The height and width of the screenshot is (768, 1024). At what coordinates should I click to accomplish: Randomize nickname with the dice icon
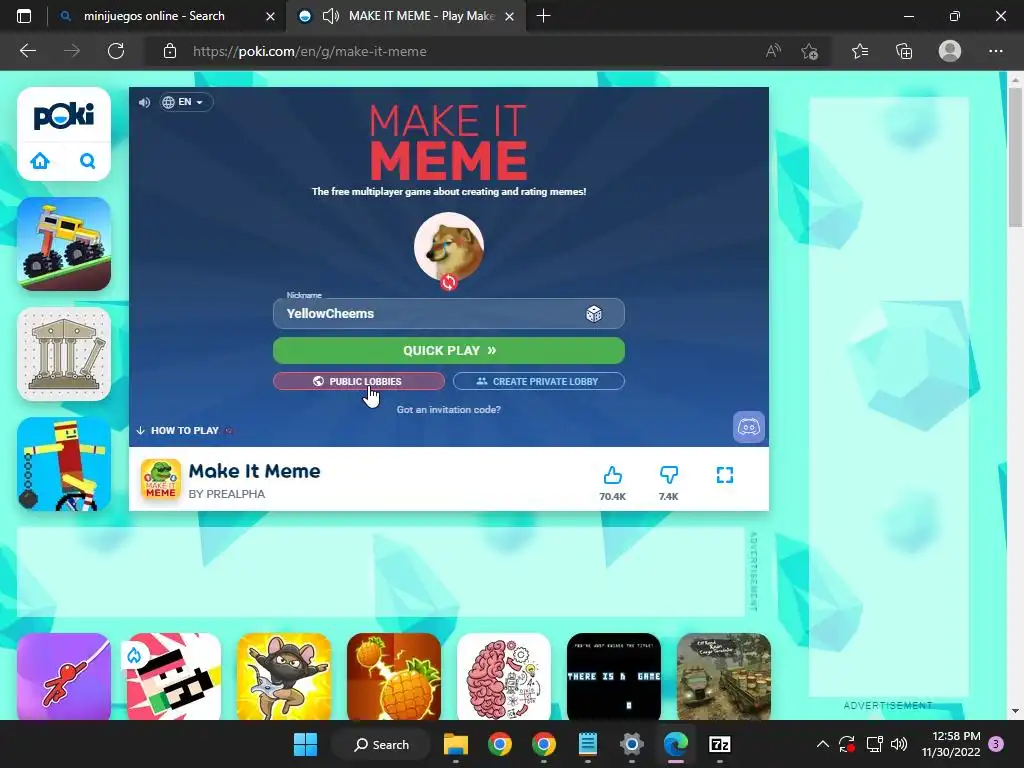click(594, 314)
